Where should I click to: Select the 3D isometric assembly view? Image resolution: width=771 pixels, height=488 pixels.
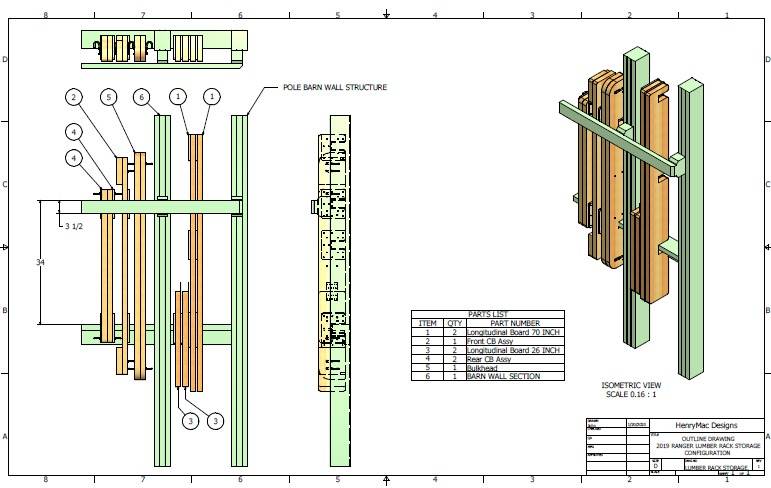tap(632, 213)
